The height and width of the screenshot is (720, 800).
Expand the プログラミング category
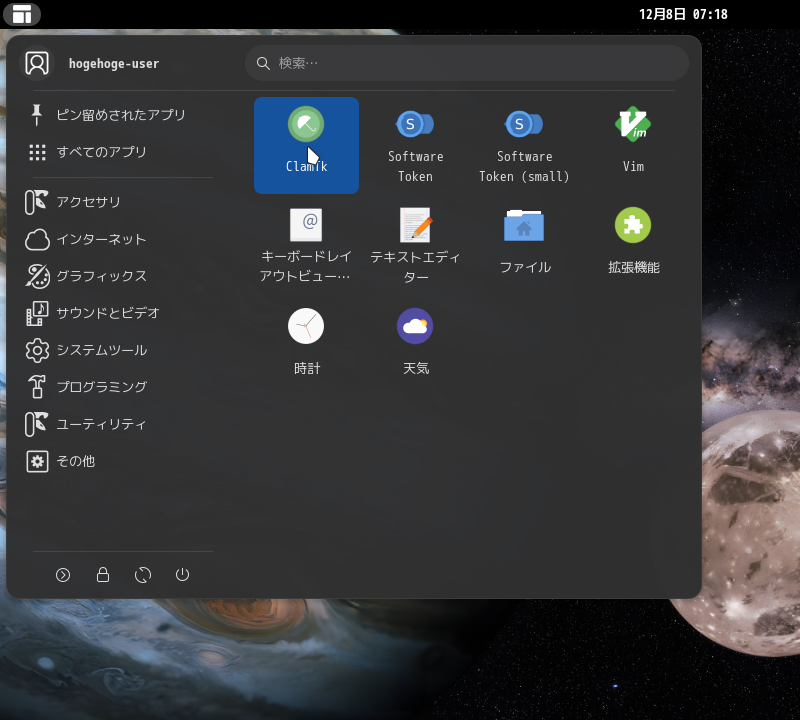click(105, 387)
